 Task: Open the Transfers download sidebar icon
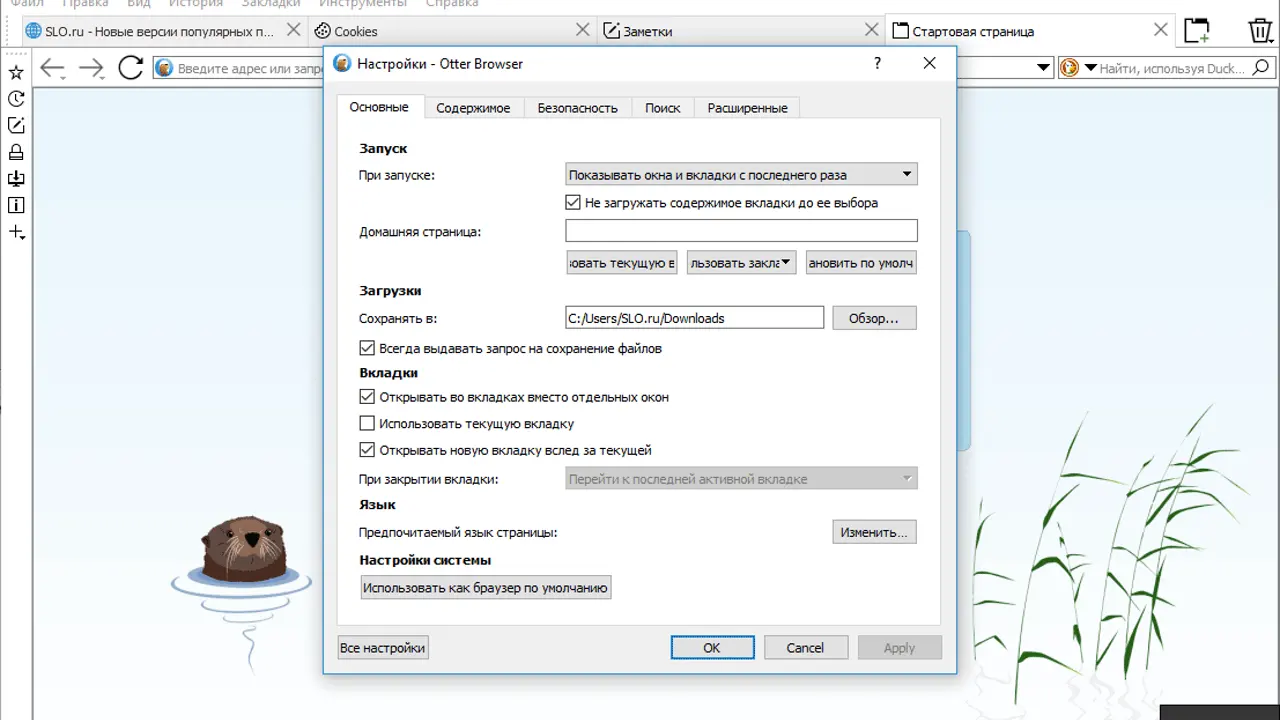16,179
